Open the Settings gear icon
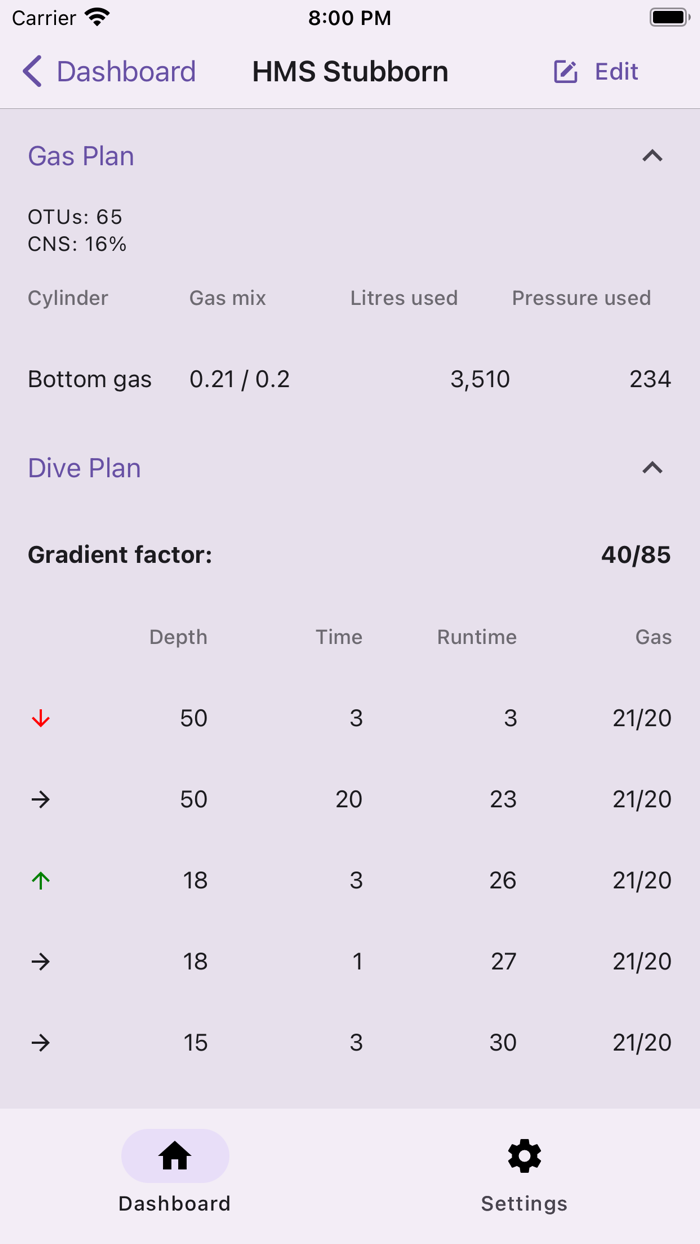The image size is (700, 1244). (x=524, y=1155)
